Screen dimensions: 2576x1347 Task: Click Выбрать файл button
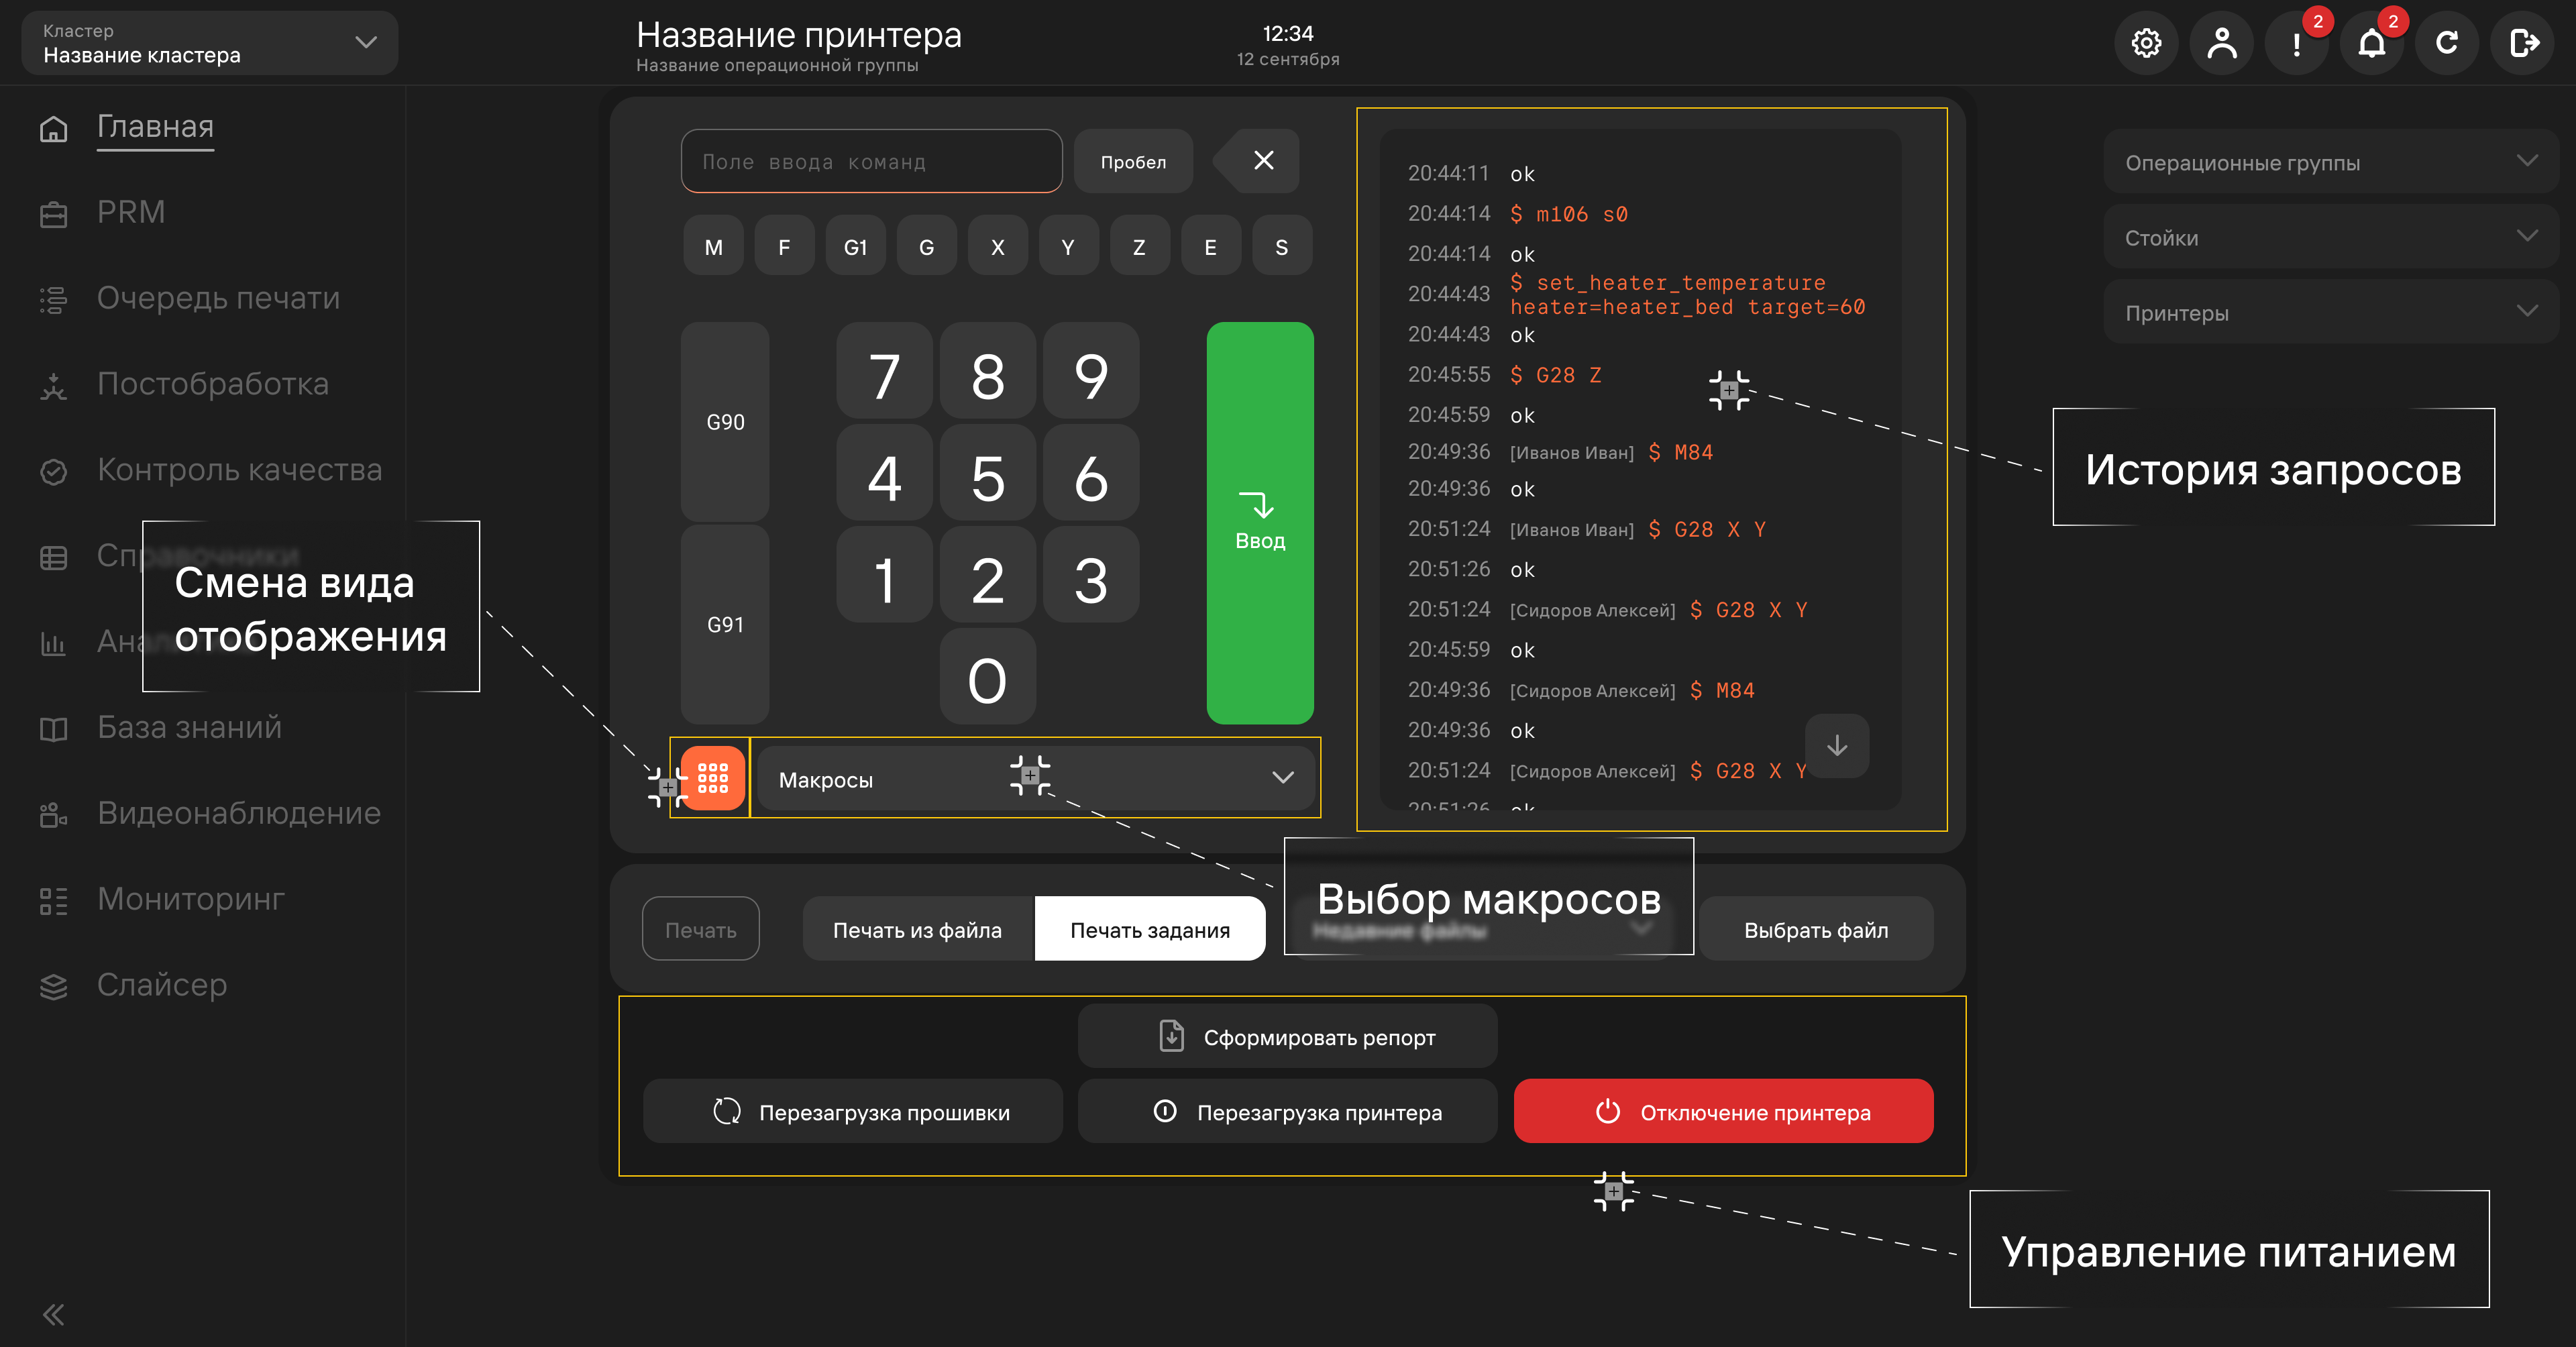[1816, 929]
